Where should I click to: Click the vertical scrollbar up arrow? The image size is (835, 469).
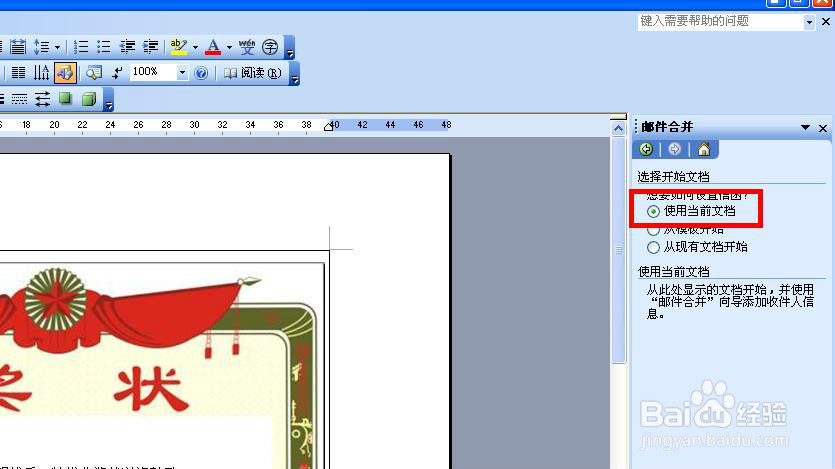point(618,128)
